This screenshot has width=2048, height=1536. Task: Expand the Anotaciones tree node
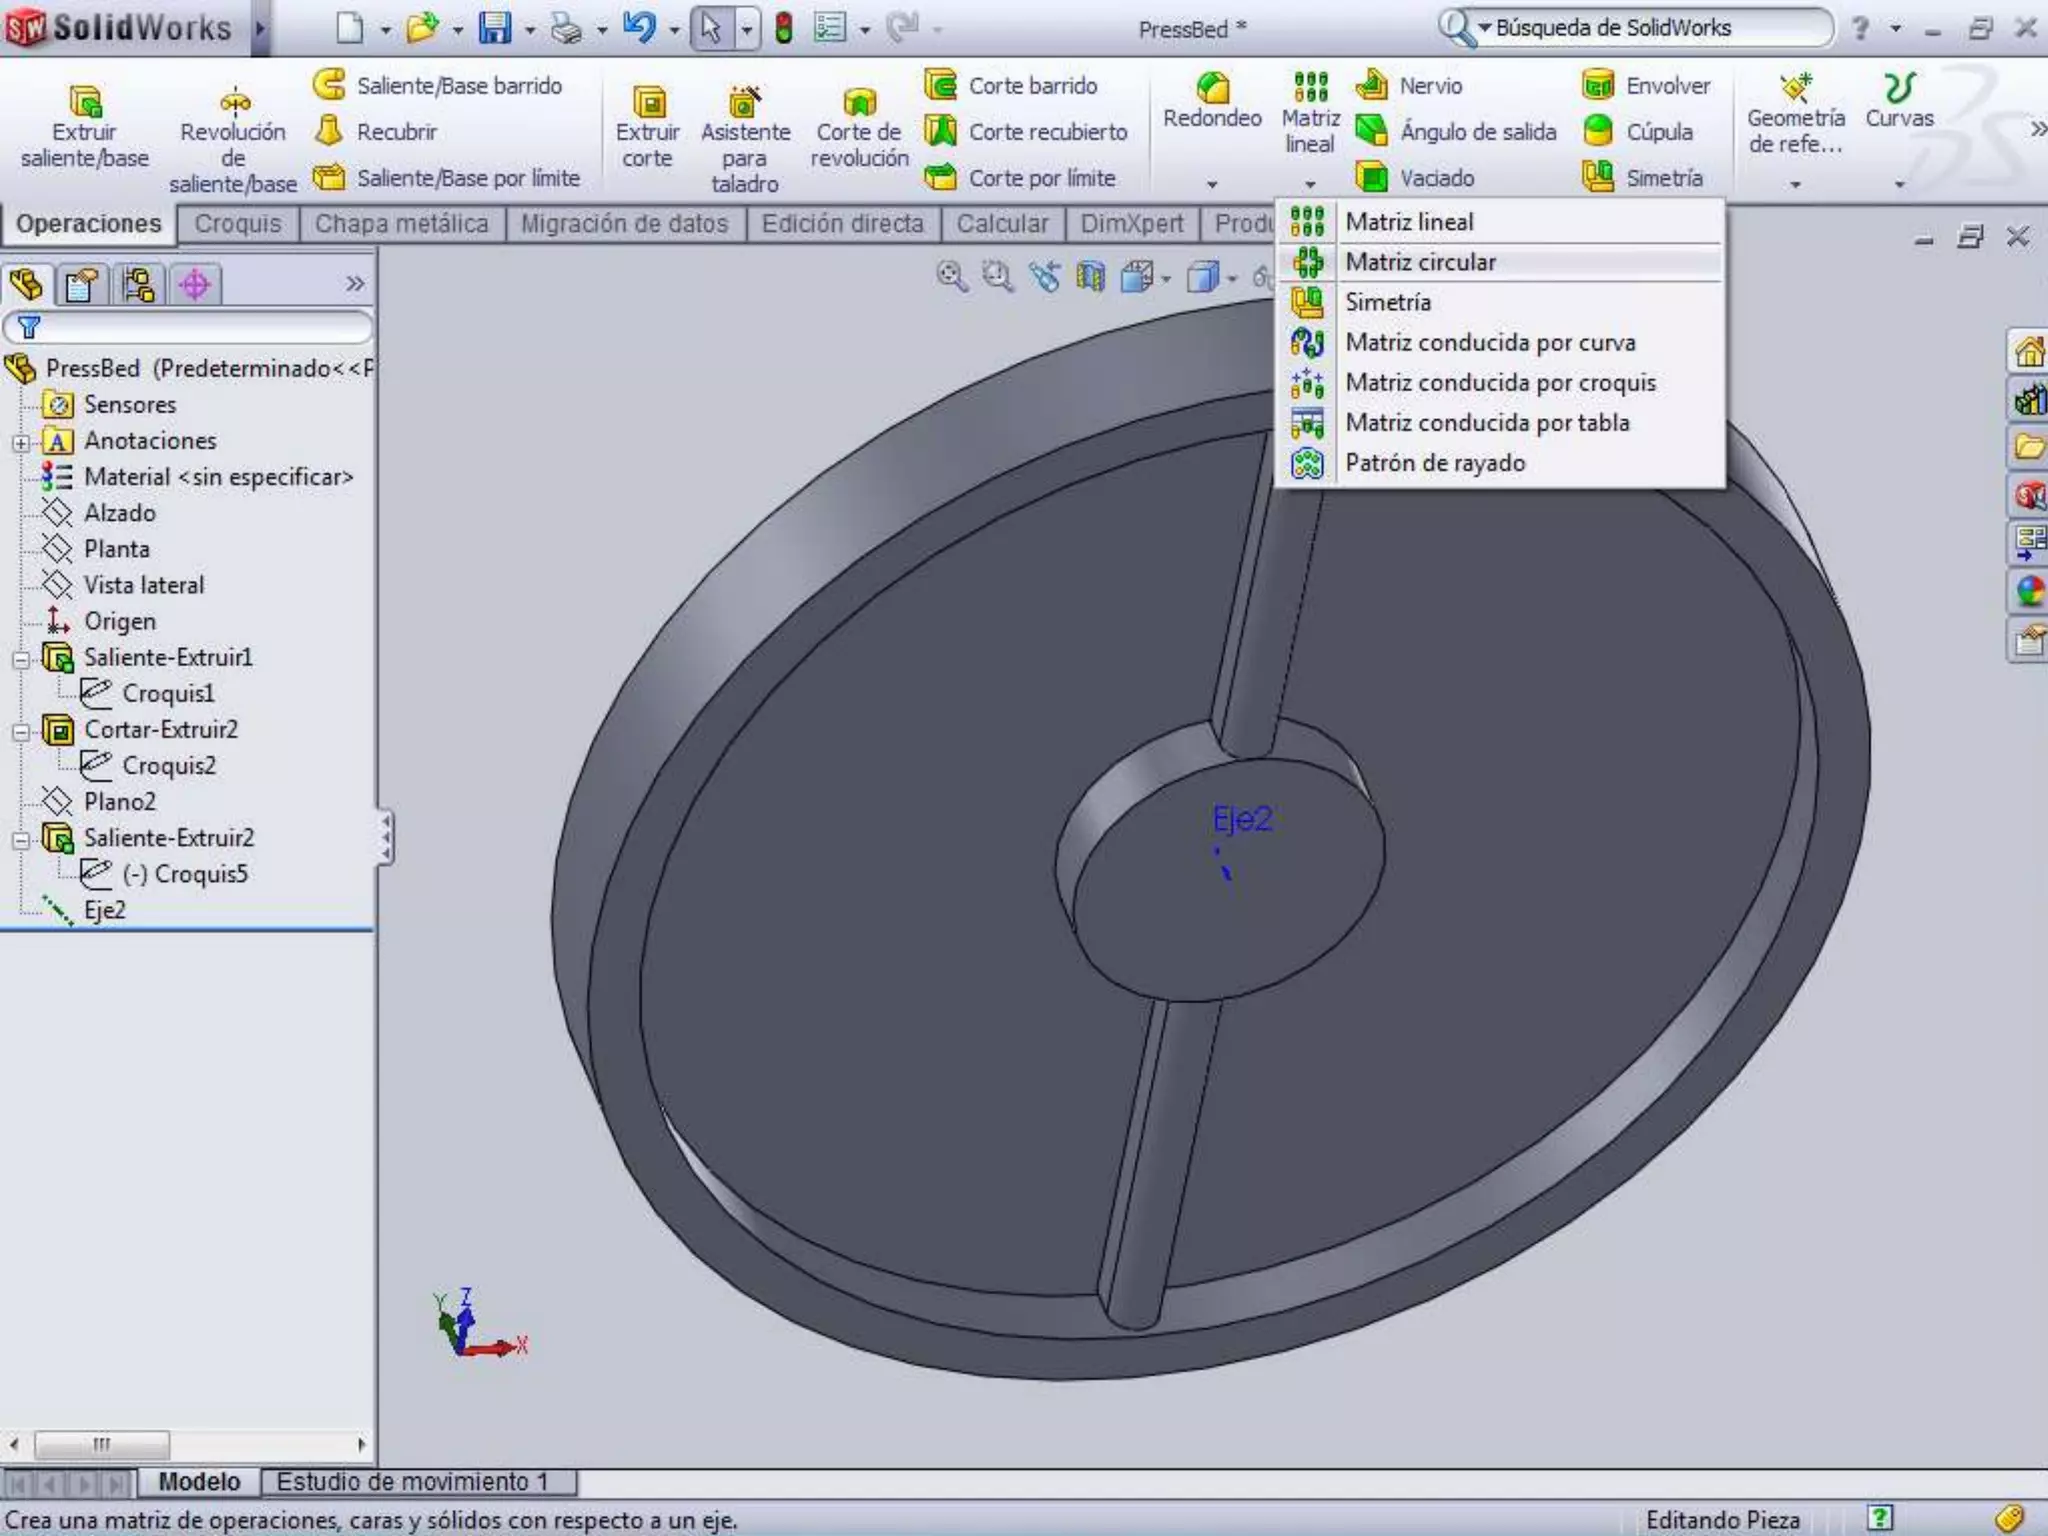[21, 442]
